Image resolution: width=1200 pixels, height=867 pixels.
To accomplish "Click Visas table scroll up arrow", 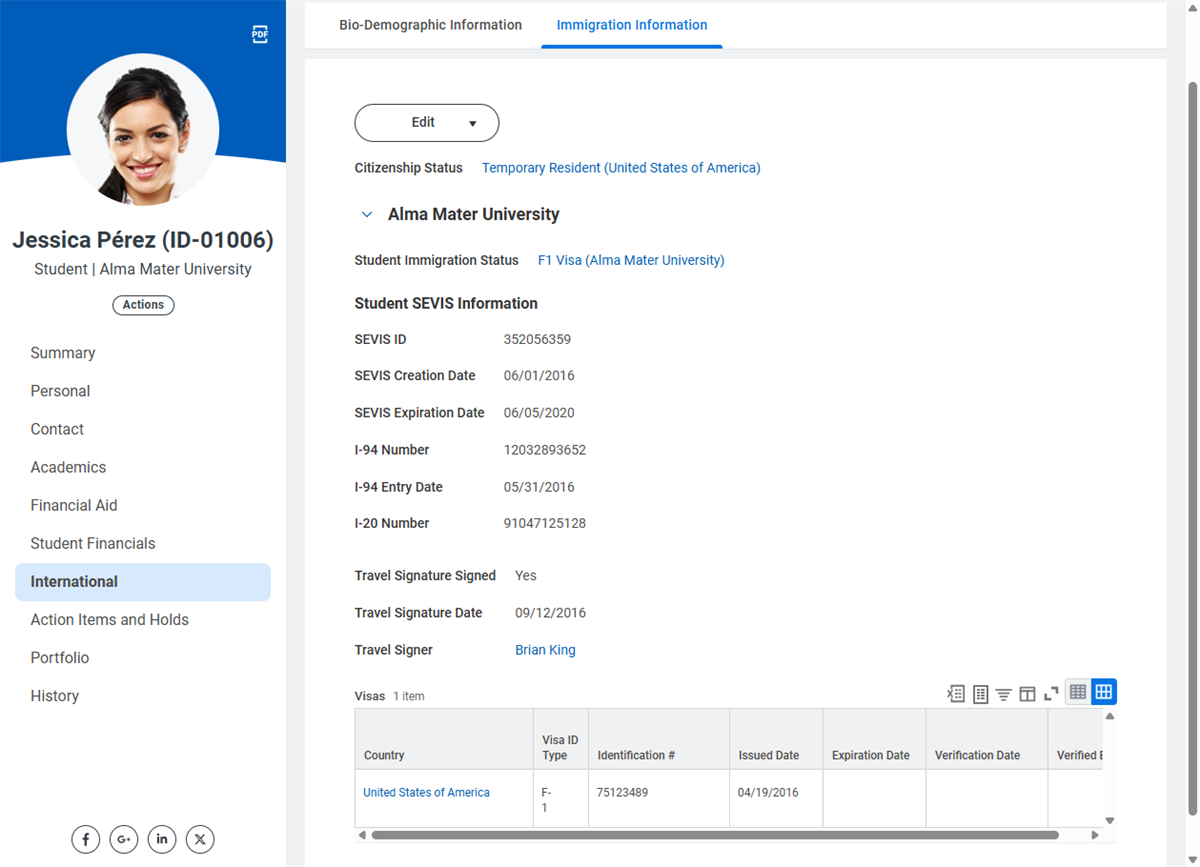I will point(1110,716).
